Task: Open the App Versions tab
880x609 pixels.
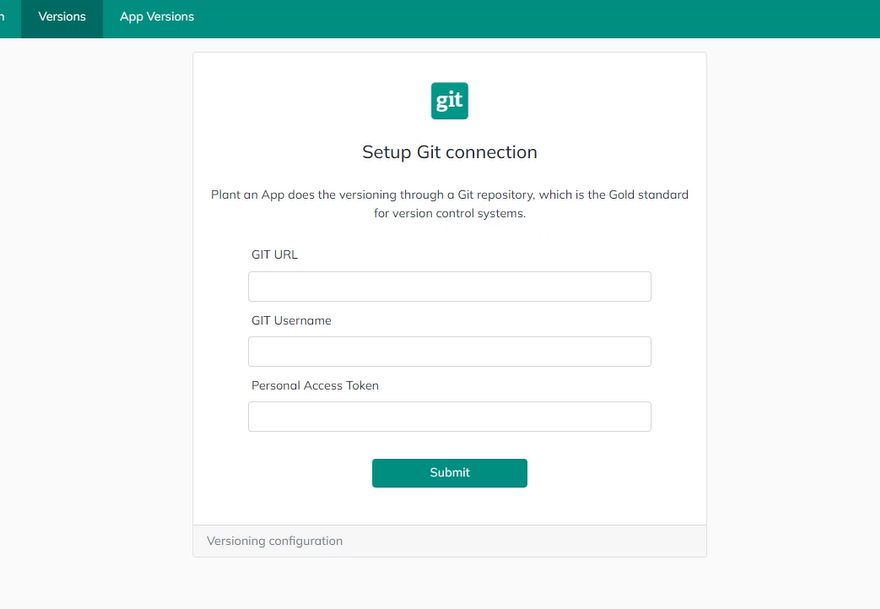Action: click(157, 17)
